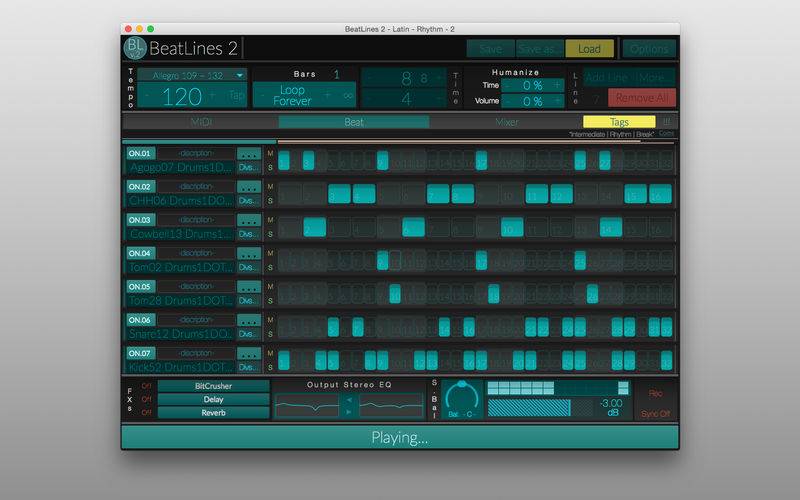
Task: Open Dvs. selector on Snare12 line
Action: click(x=249, y=334)
